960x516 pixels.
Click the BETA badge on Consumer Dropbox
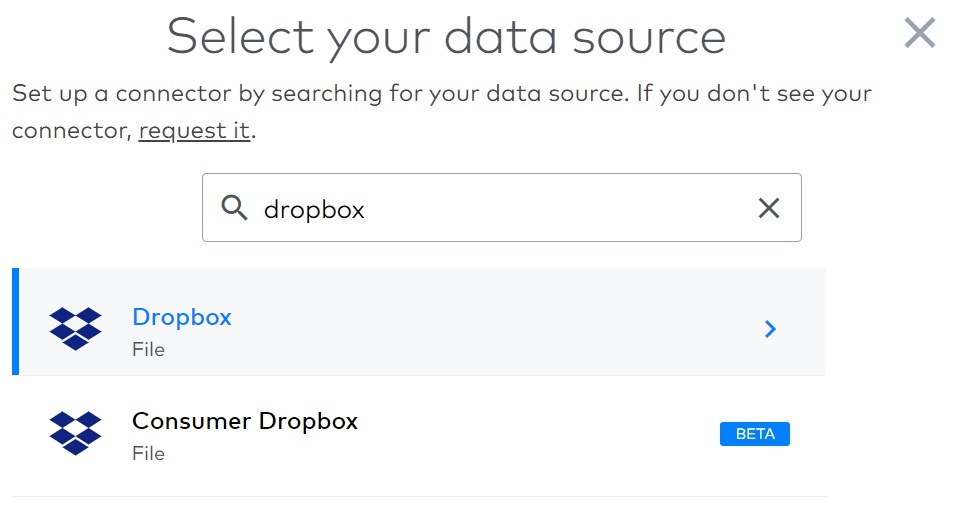(754, 434)
